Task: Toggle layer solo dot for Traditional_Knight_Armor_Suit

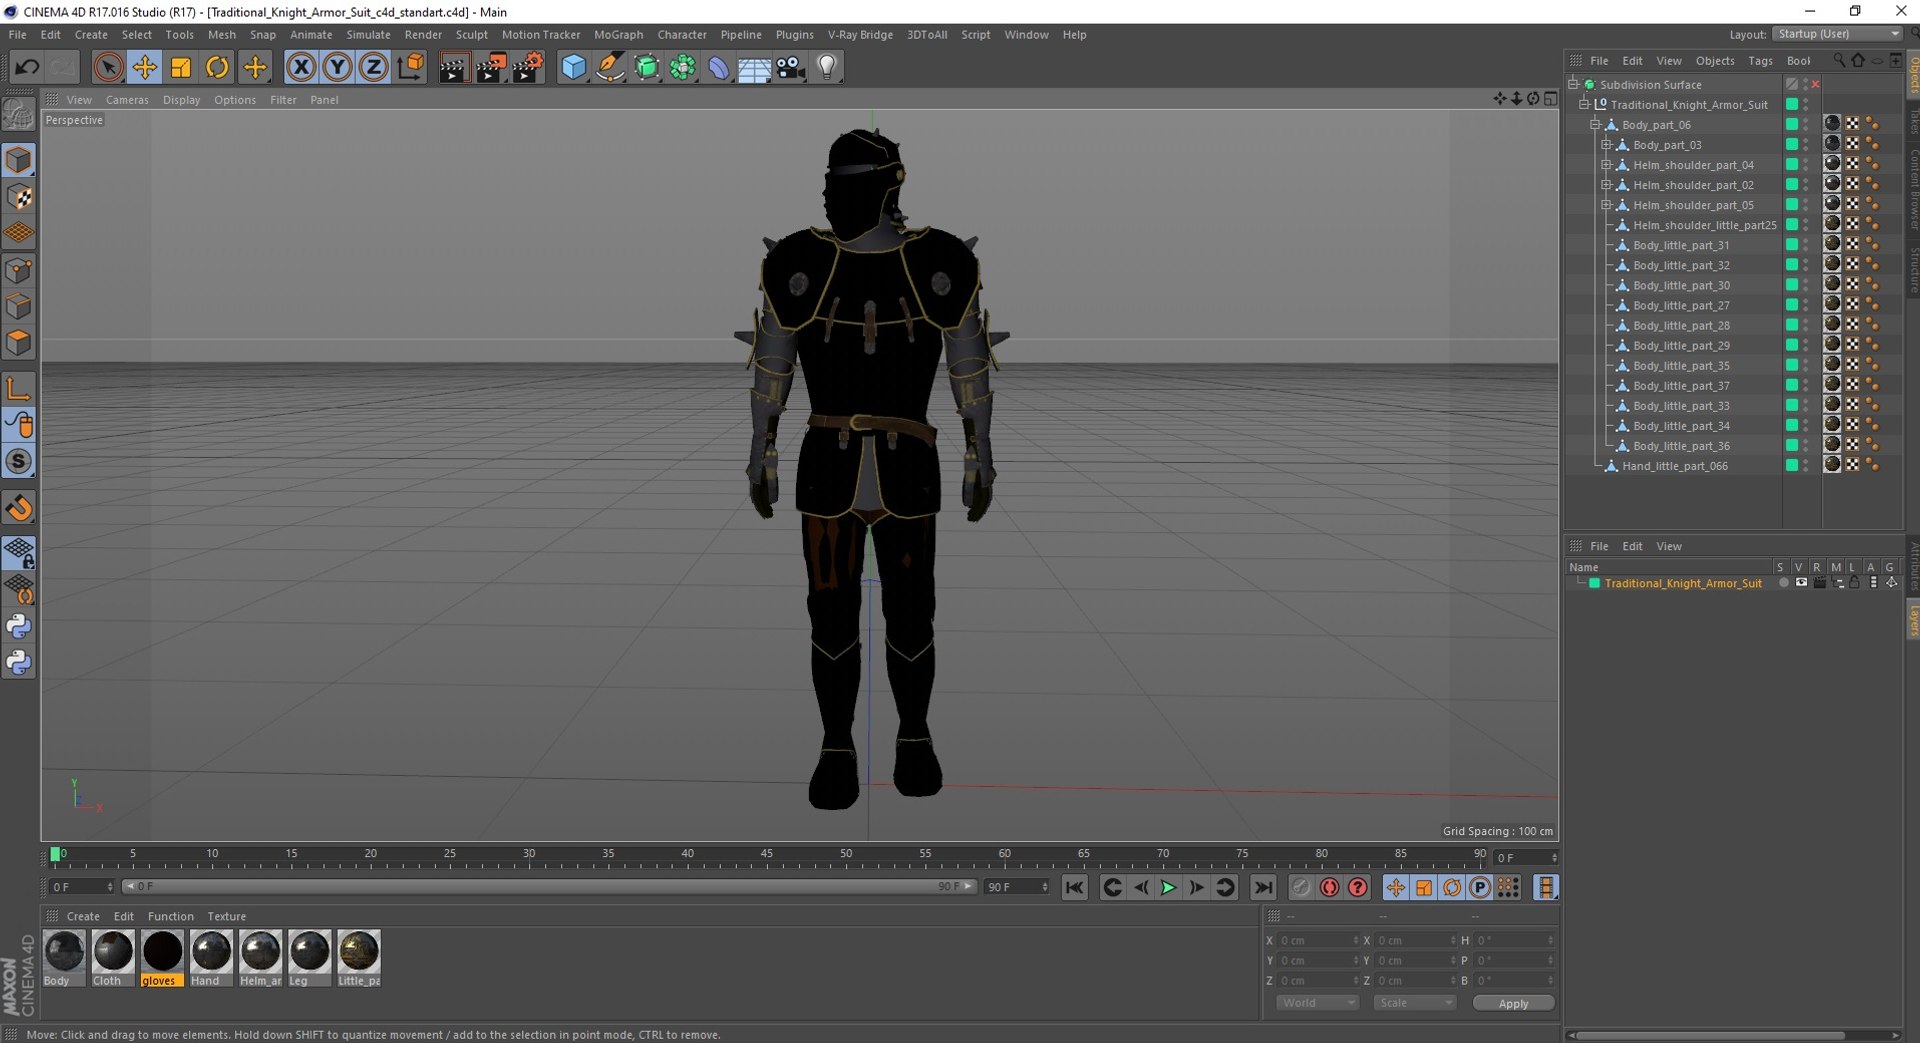Action: [x=1783, y=583]
